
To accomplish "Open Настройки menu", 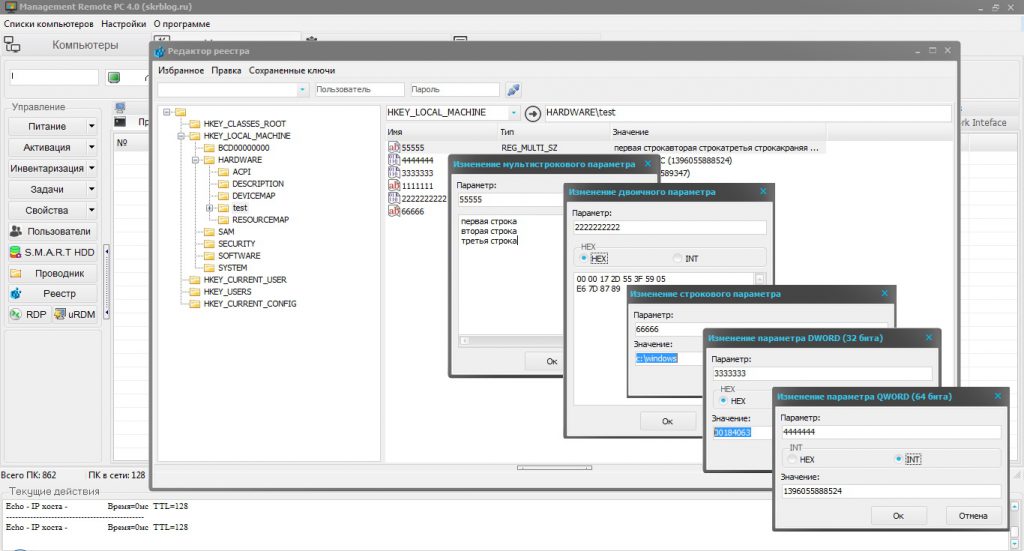I will 123,24.
